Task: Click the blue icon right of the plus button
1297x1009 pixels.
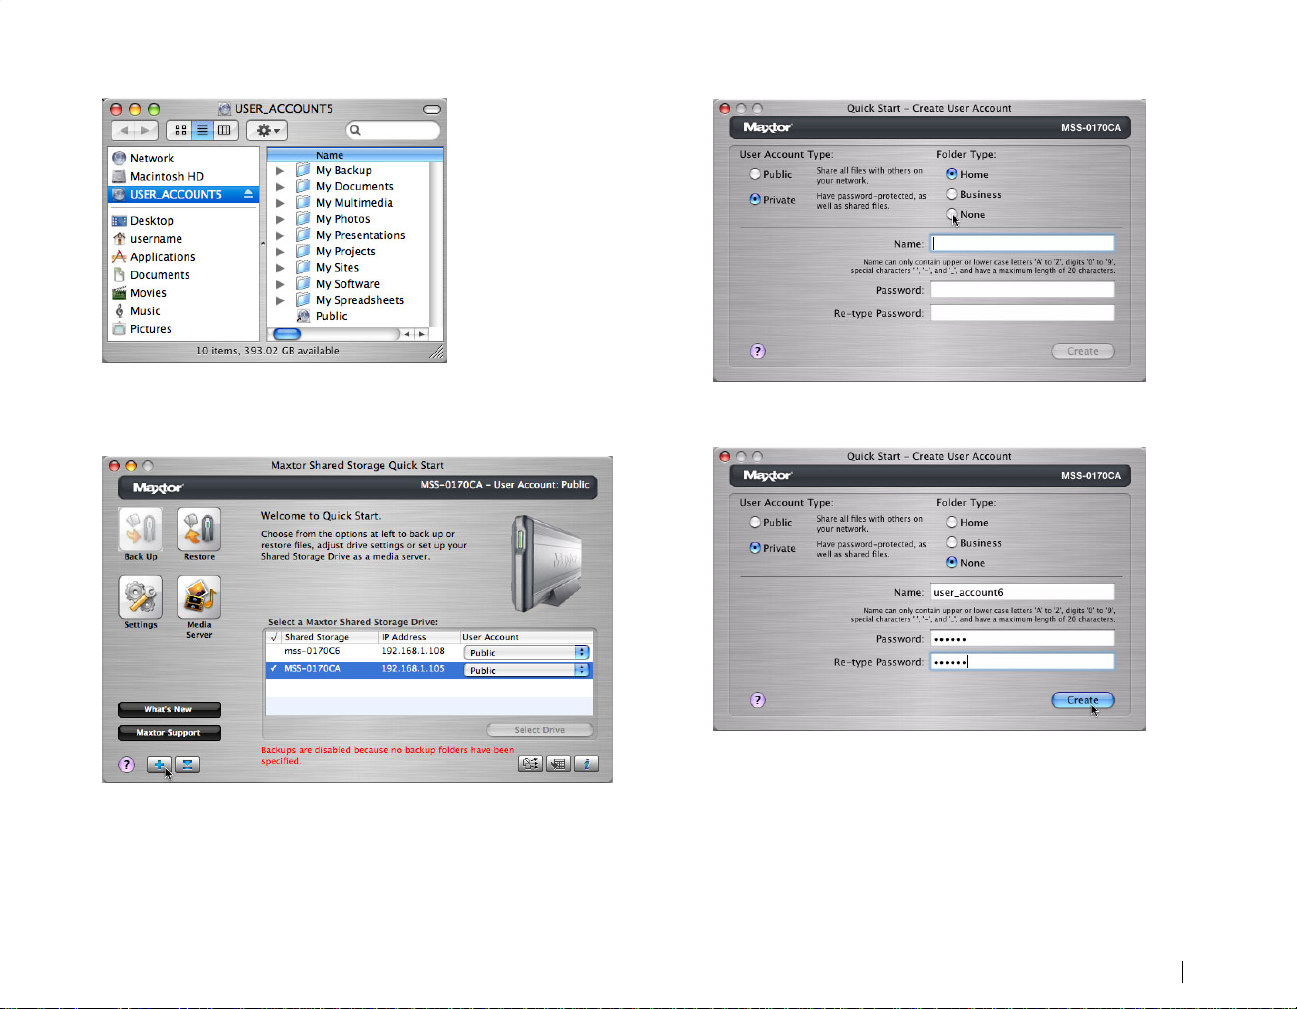Action: coord(187,764)
